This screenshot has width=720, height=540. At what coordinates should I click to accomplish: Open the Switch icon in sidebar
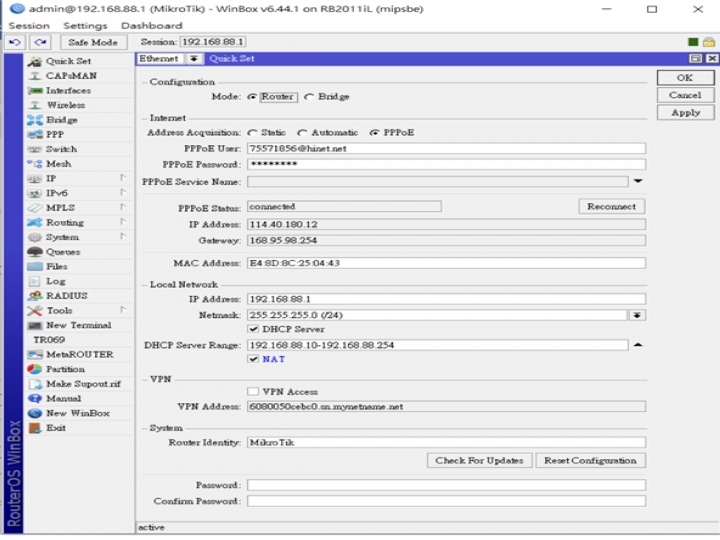pos(34,149)
